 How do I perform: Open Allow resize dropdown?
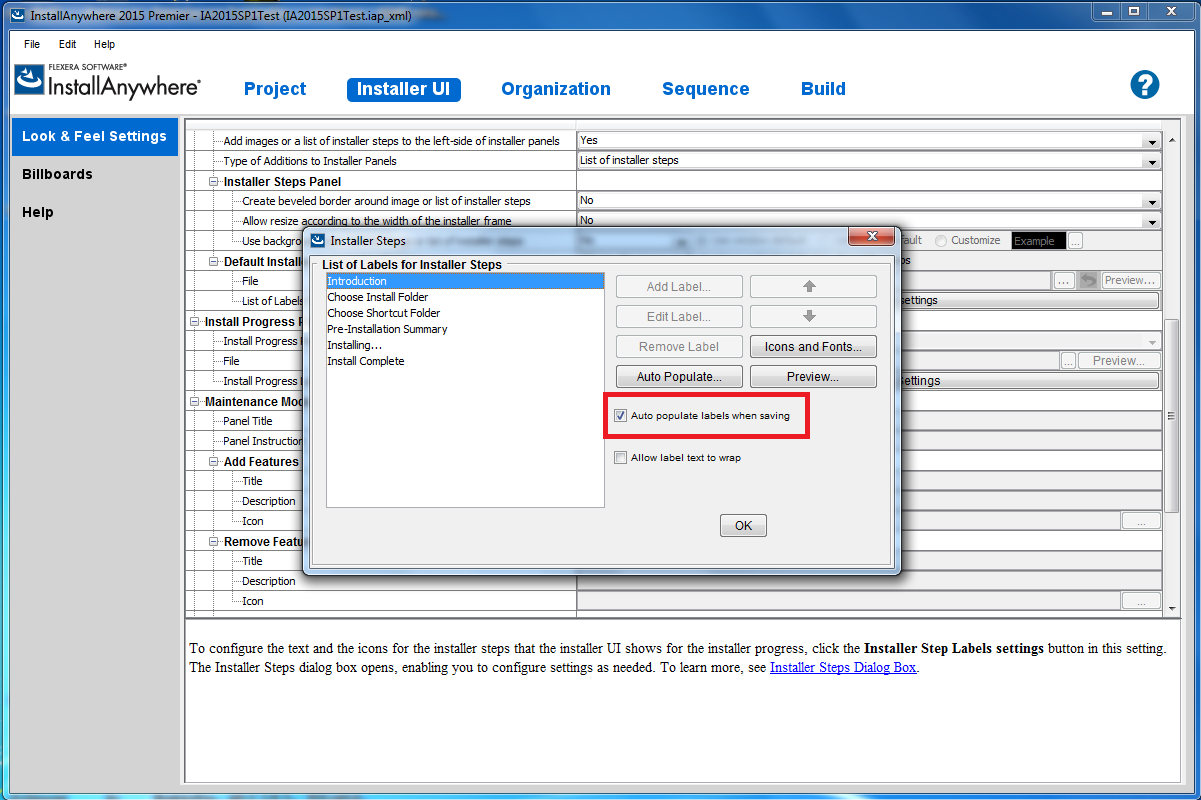[x=1152, y=221]
